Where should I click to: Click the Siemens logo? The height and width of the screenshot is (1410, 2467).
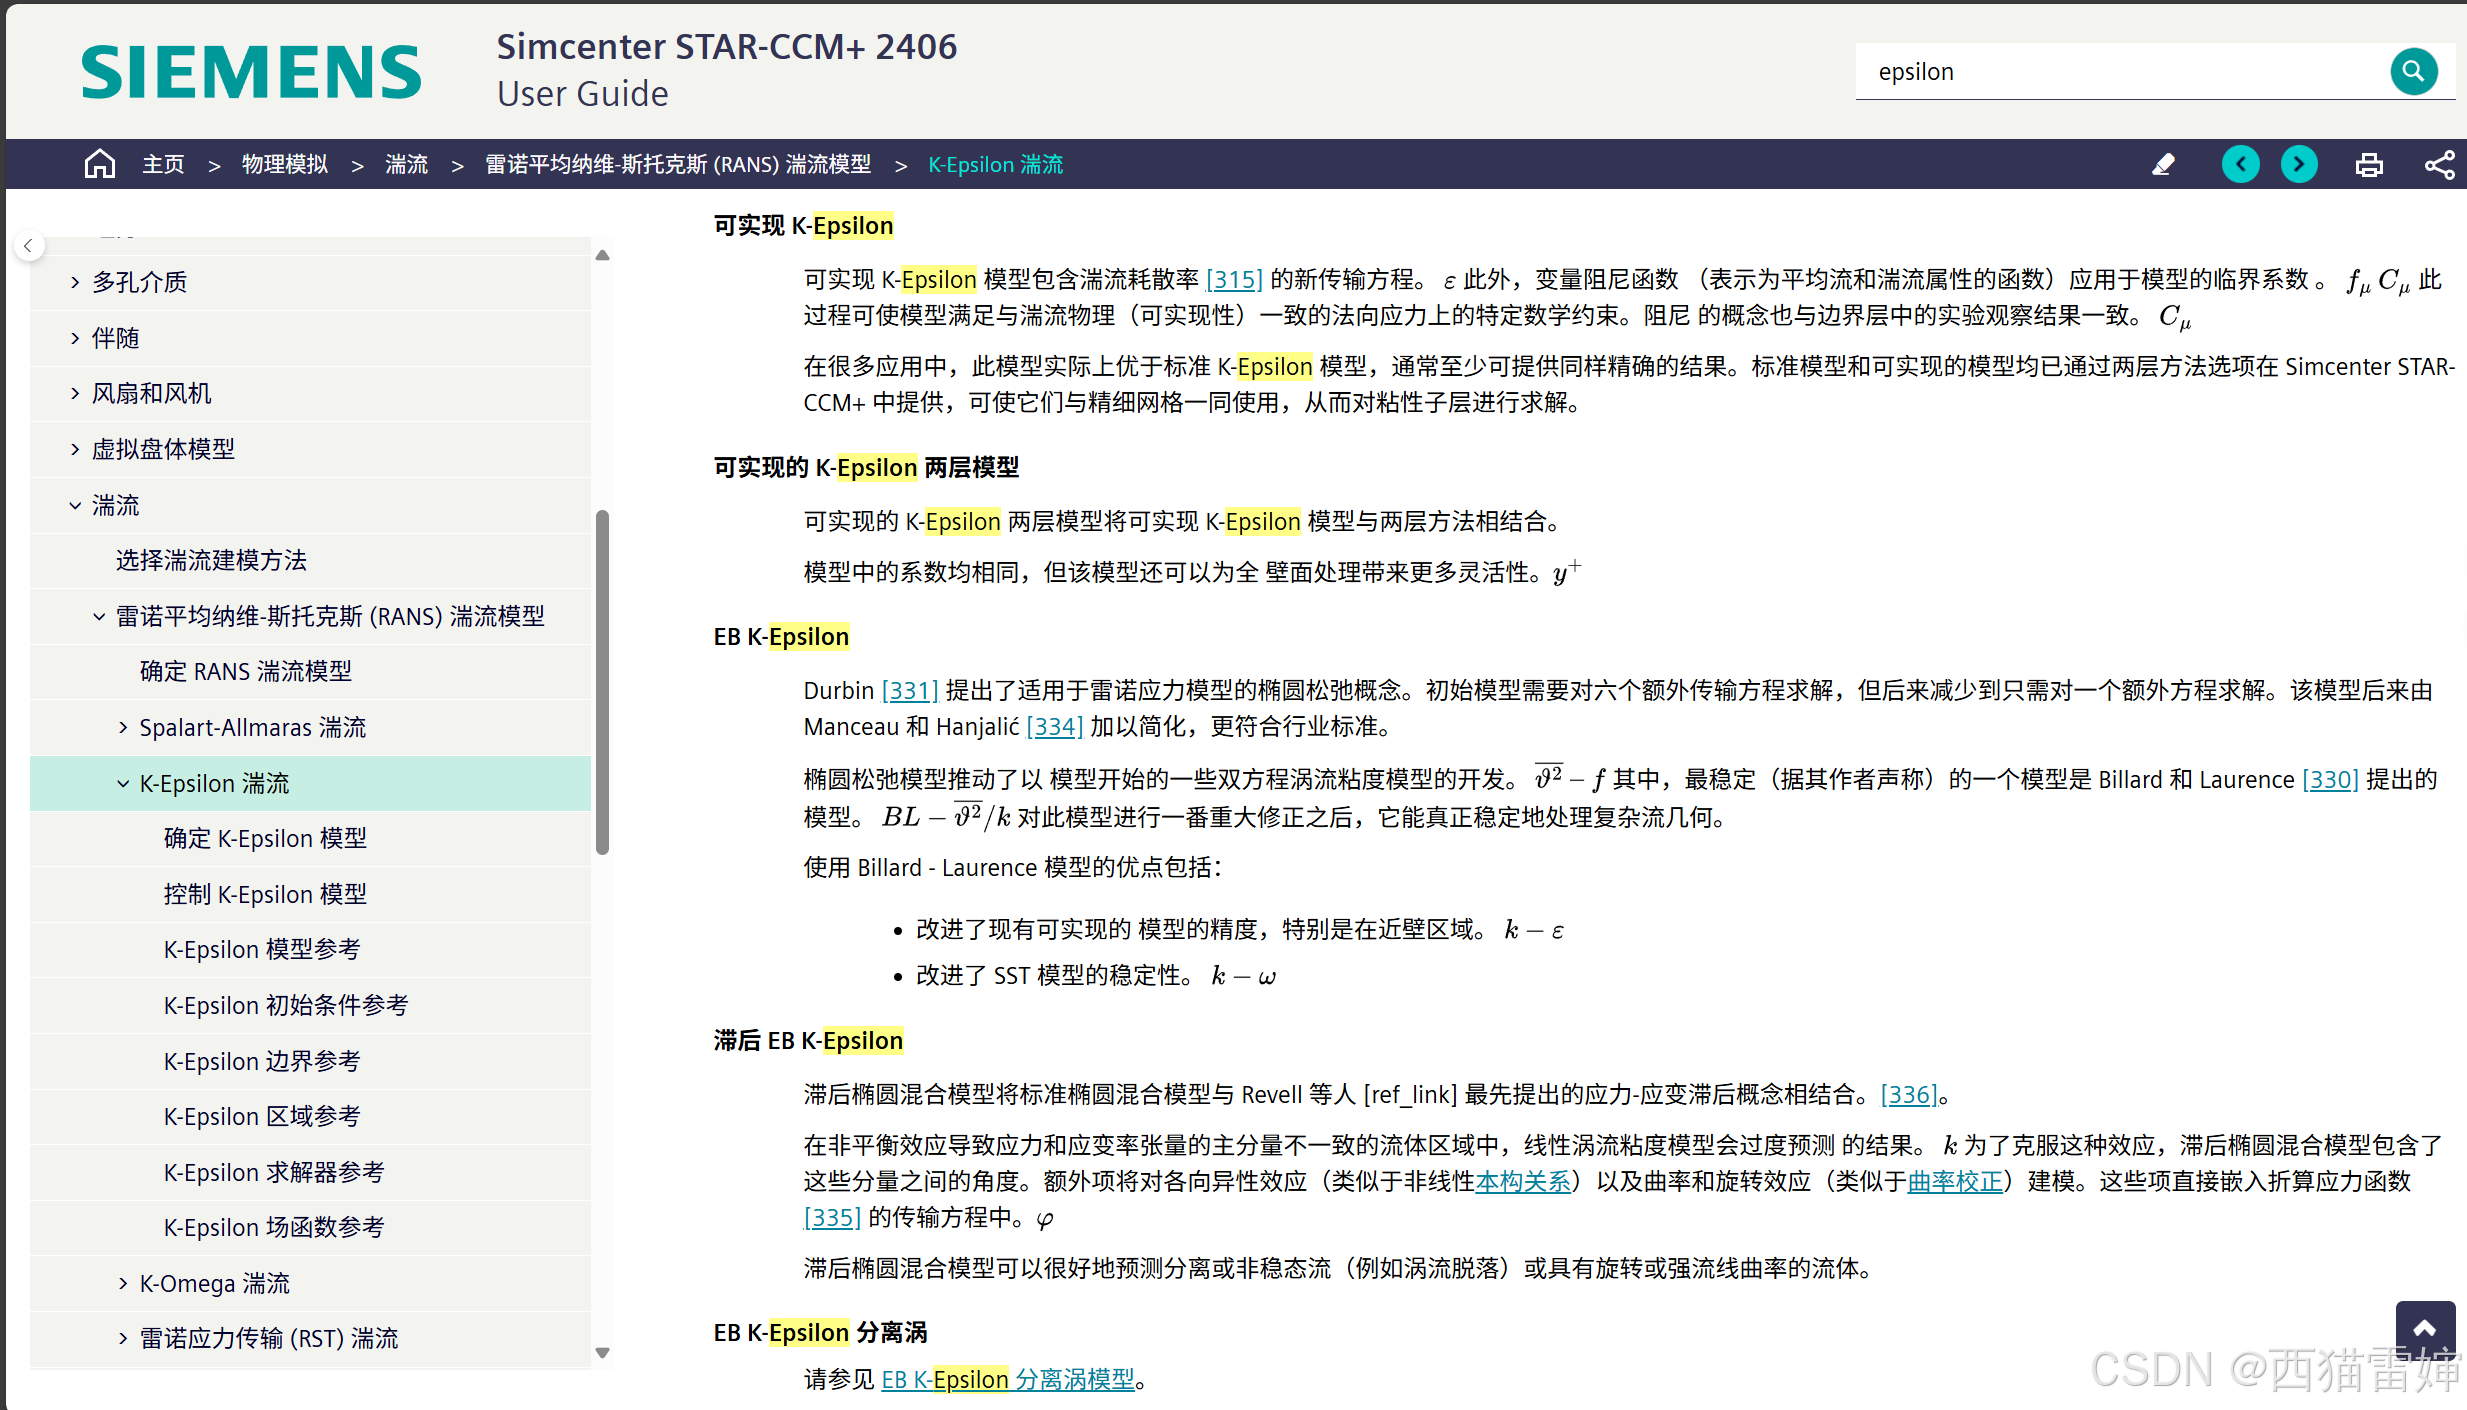coord(251,72)
